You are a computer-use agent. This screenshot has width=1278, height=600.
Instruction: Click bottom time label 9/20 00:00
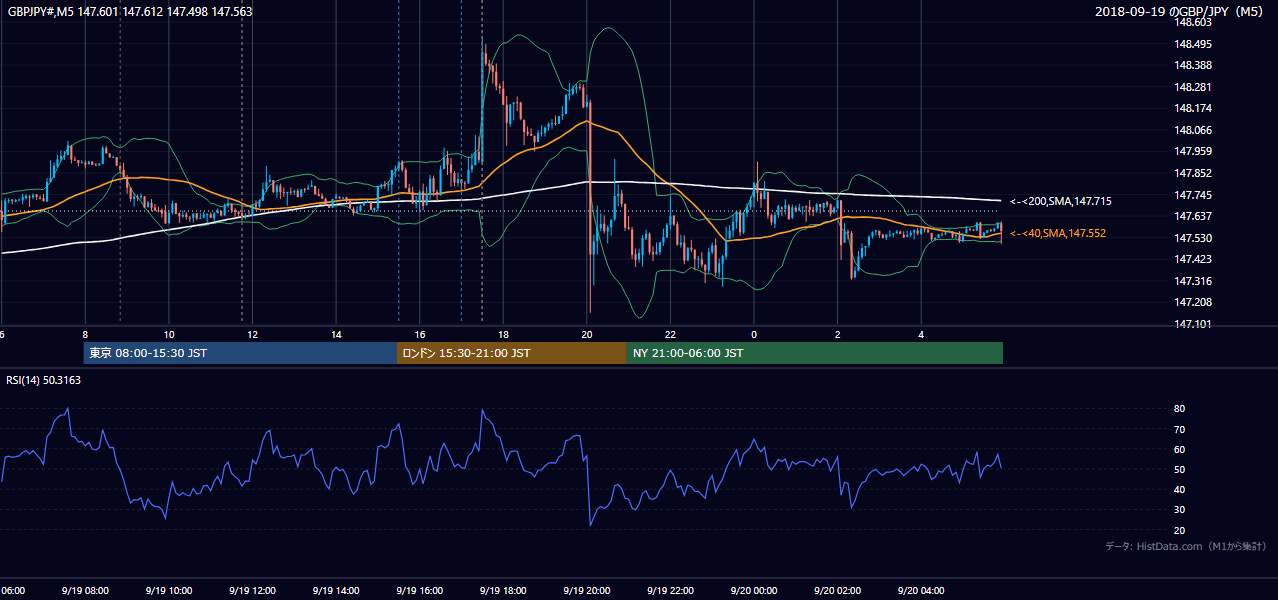(754, 590)
